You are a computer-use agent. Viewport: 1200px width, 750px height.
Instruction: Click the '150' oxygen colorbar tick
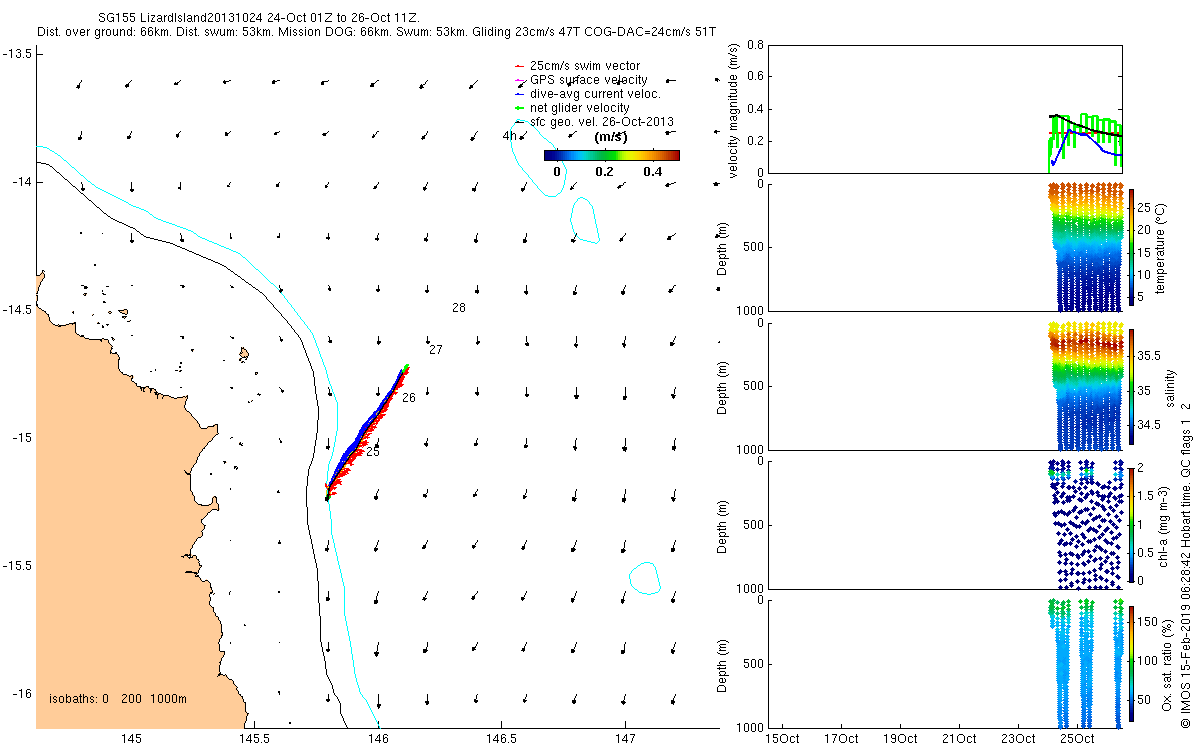(x=1148, y=621)
